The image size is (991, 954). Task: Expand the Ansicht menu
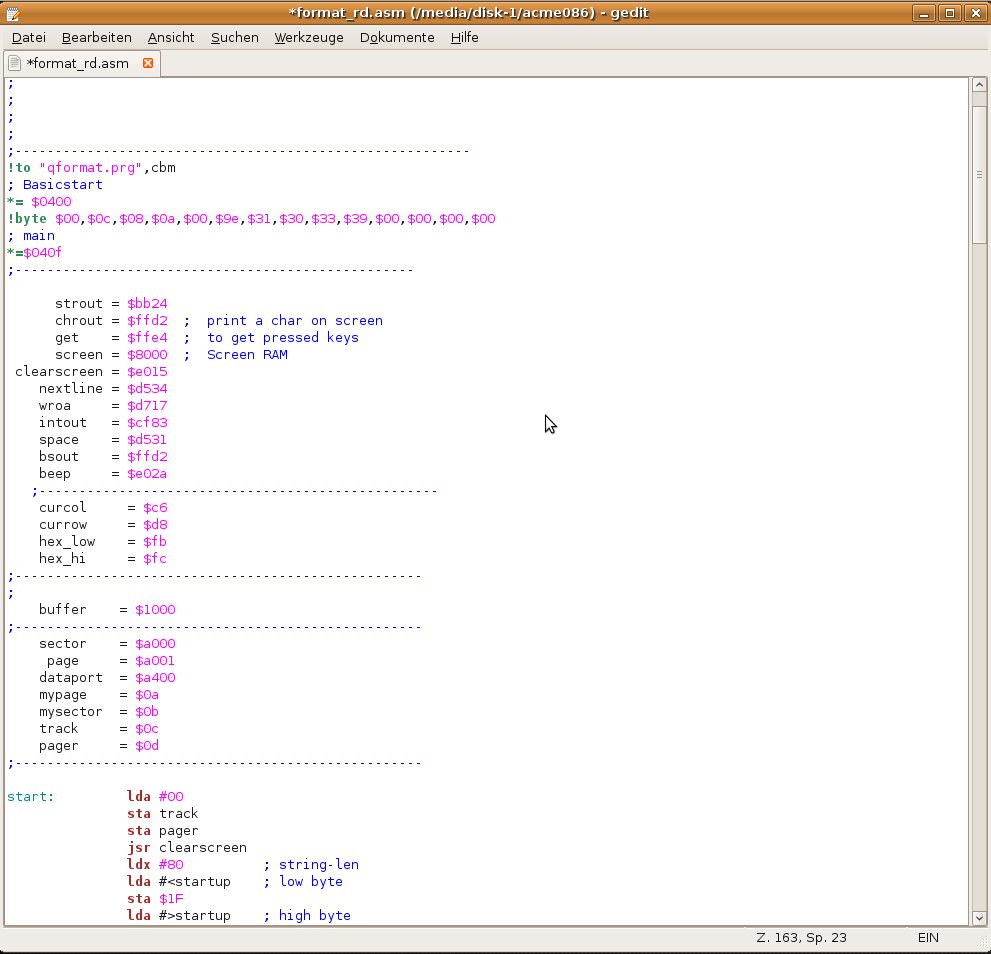[x=171, y=37]
